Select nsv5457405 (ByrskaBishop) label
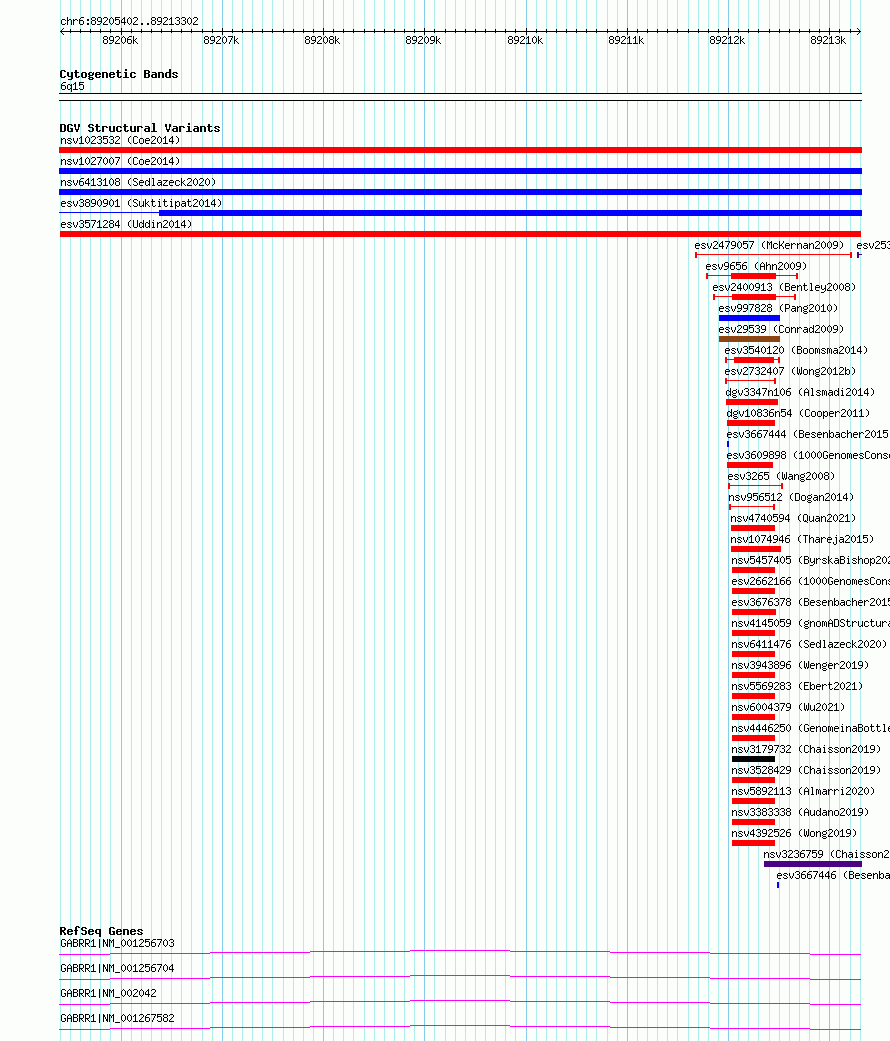This screenshot has height=1041, width=890. click(x=810, y=560)
